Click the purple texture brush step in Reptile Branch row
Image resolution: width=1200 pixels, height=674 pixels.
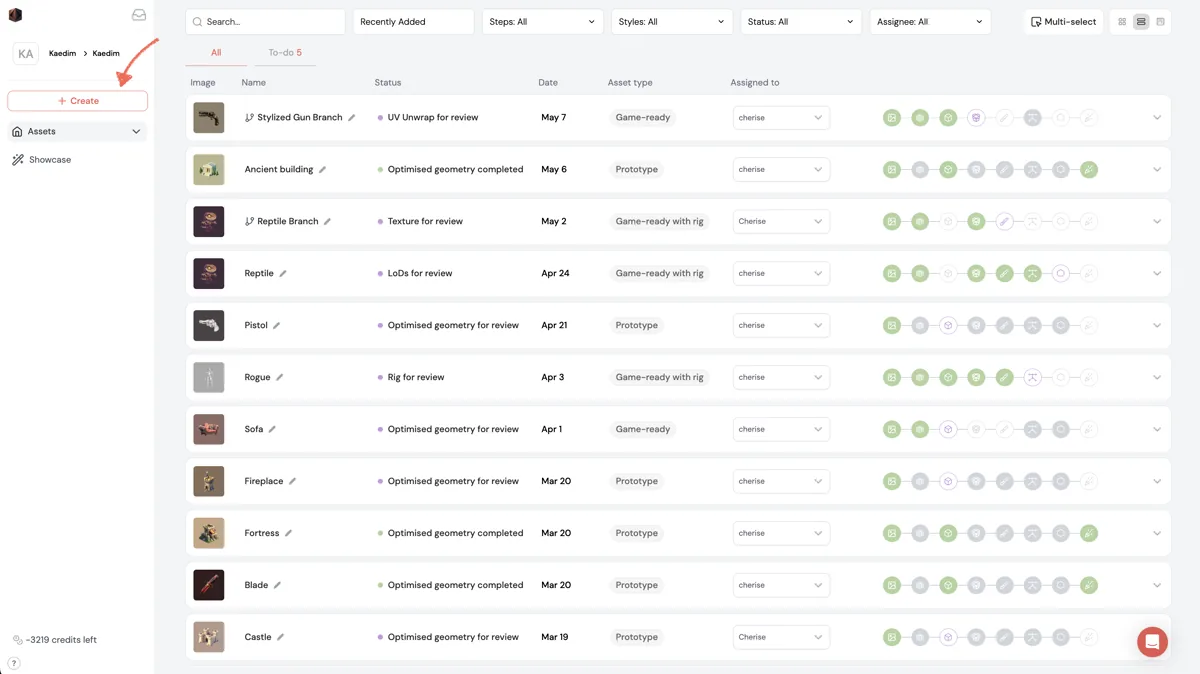(1004, 222)
